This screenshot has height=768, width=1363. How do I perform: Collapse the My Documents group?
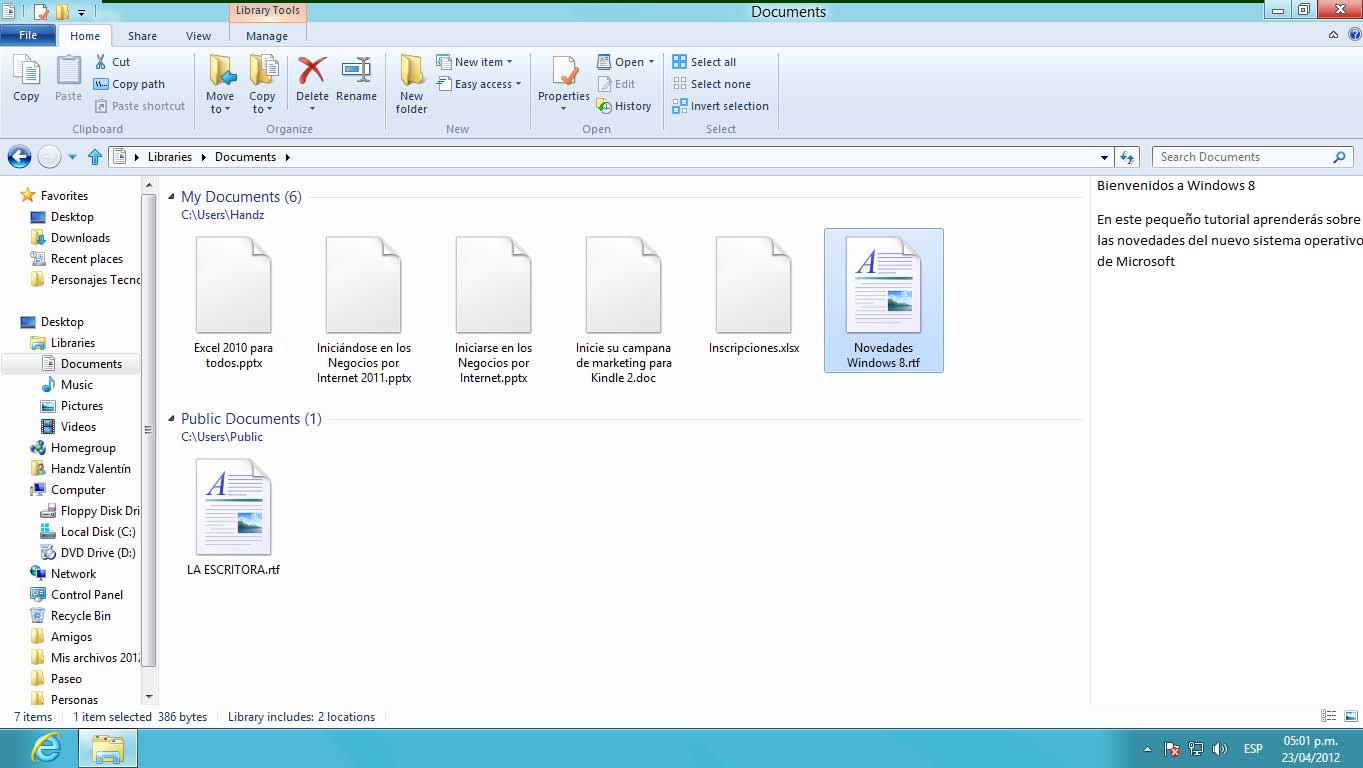point(171,197)
